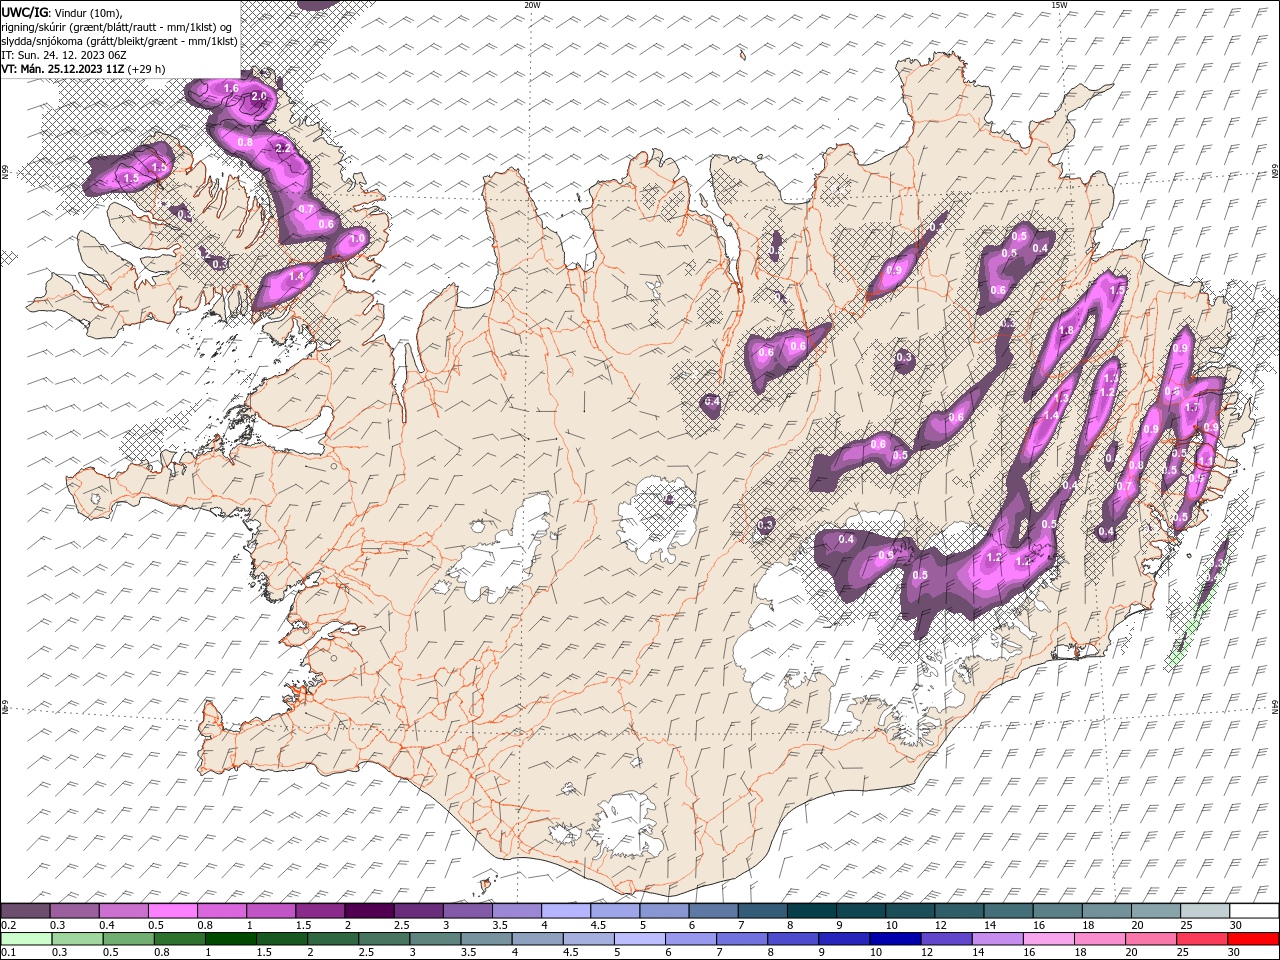Click the white legend swatch labeled 30
1280x960 pixels.
(1254, 911)
